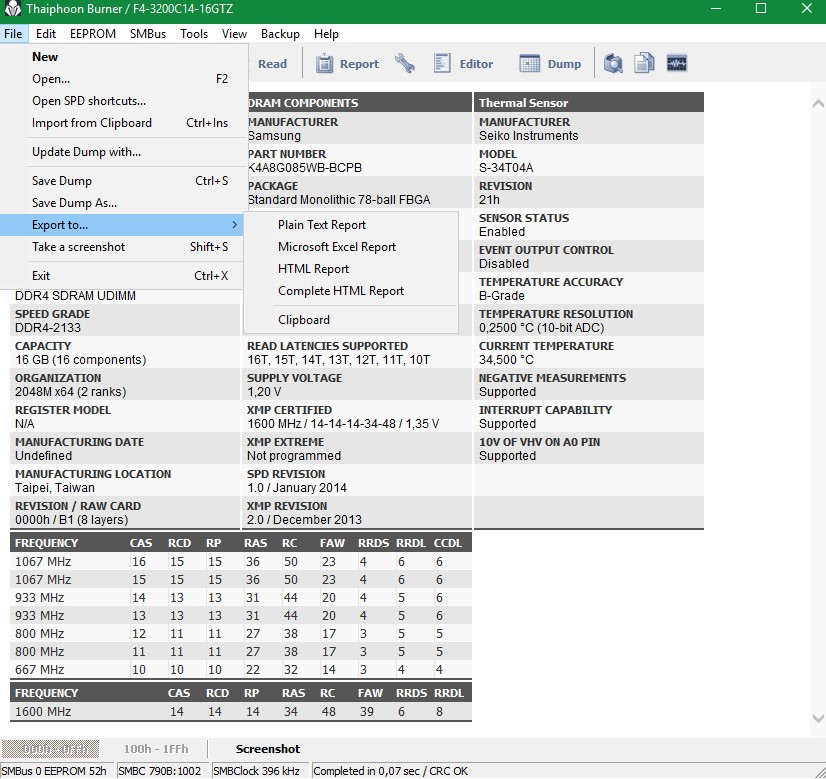This screenshot has height=779, width=826.
Task: Click the SMBus 0 EEPROM 52h status entry
Action: (57, 771)
